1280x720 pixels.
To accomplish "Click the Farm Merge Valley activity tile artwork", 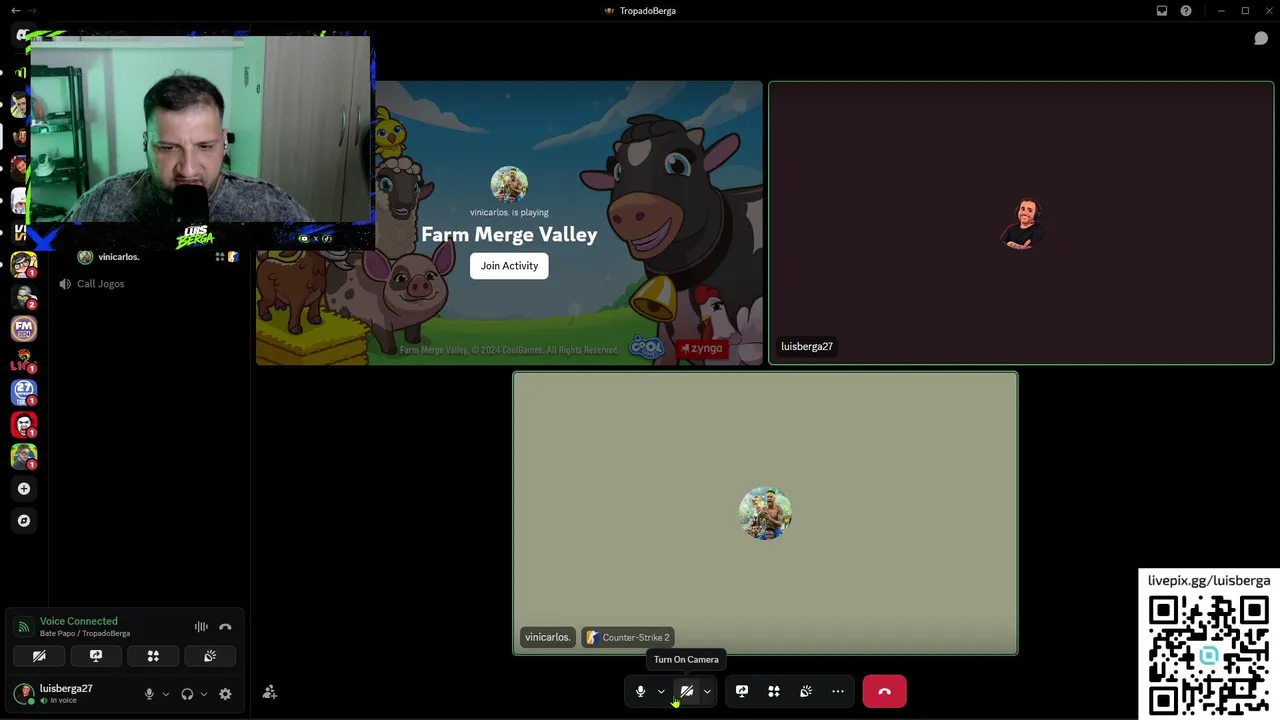I will pyautogui.click(x=509, y=223).
